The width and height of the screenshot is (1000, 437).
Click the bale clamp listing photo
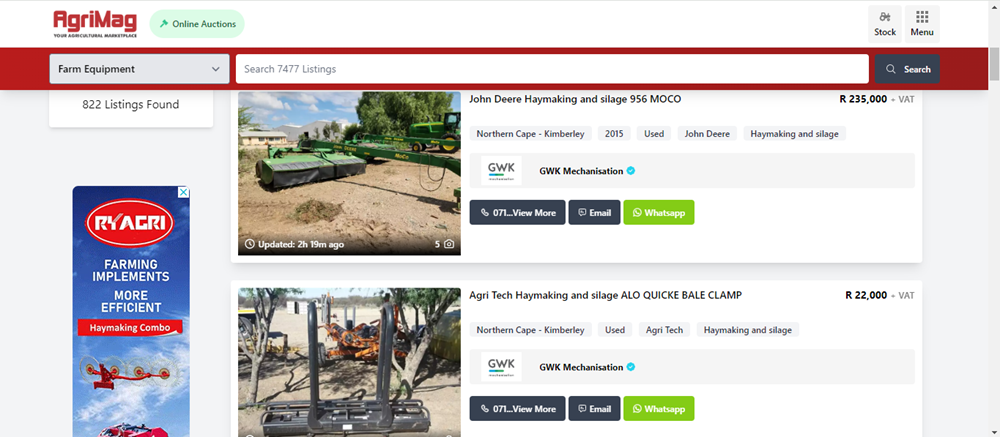(x=349, y=362)
